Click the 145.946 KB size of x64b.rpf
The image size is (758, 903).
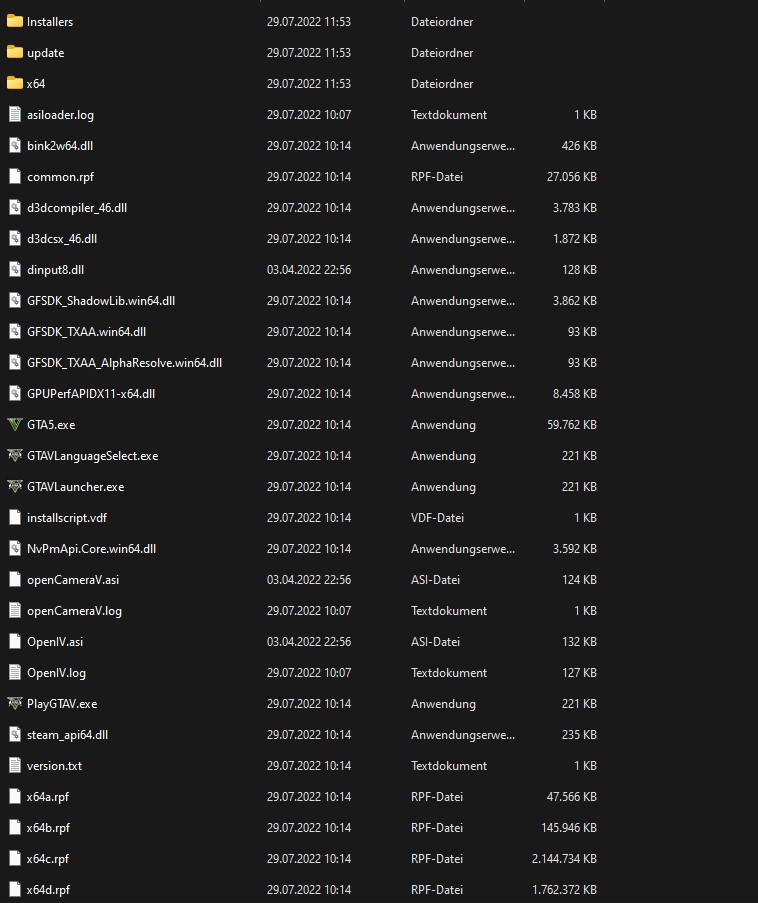(569, 828)
